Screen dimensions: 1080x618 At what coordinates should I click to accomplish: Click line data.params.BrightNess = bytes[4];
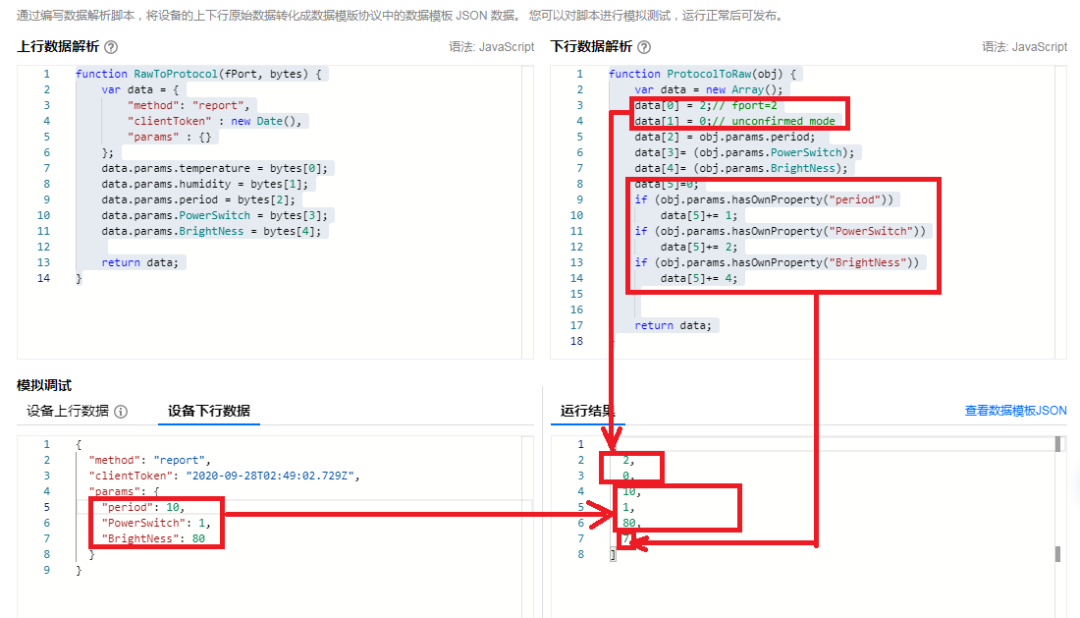tap(211, 231)
